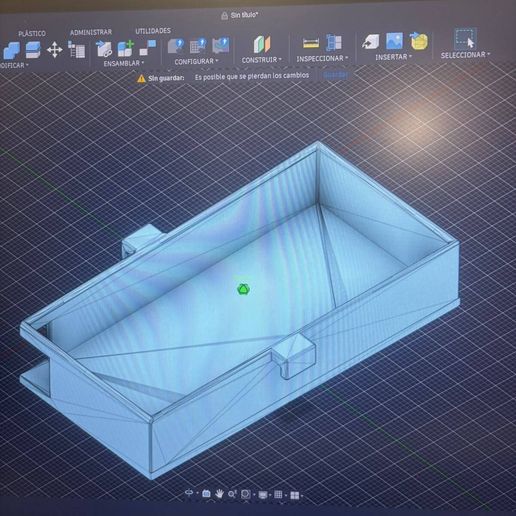
Task: Activate the Orbit tool in navigation bar
Action: pyautogui.click(x=189, y=493)
